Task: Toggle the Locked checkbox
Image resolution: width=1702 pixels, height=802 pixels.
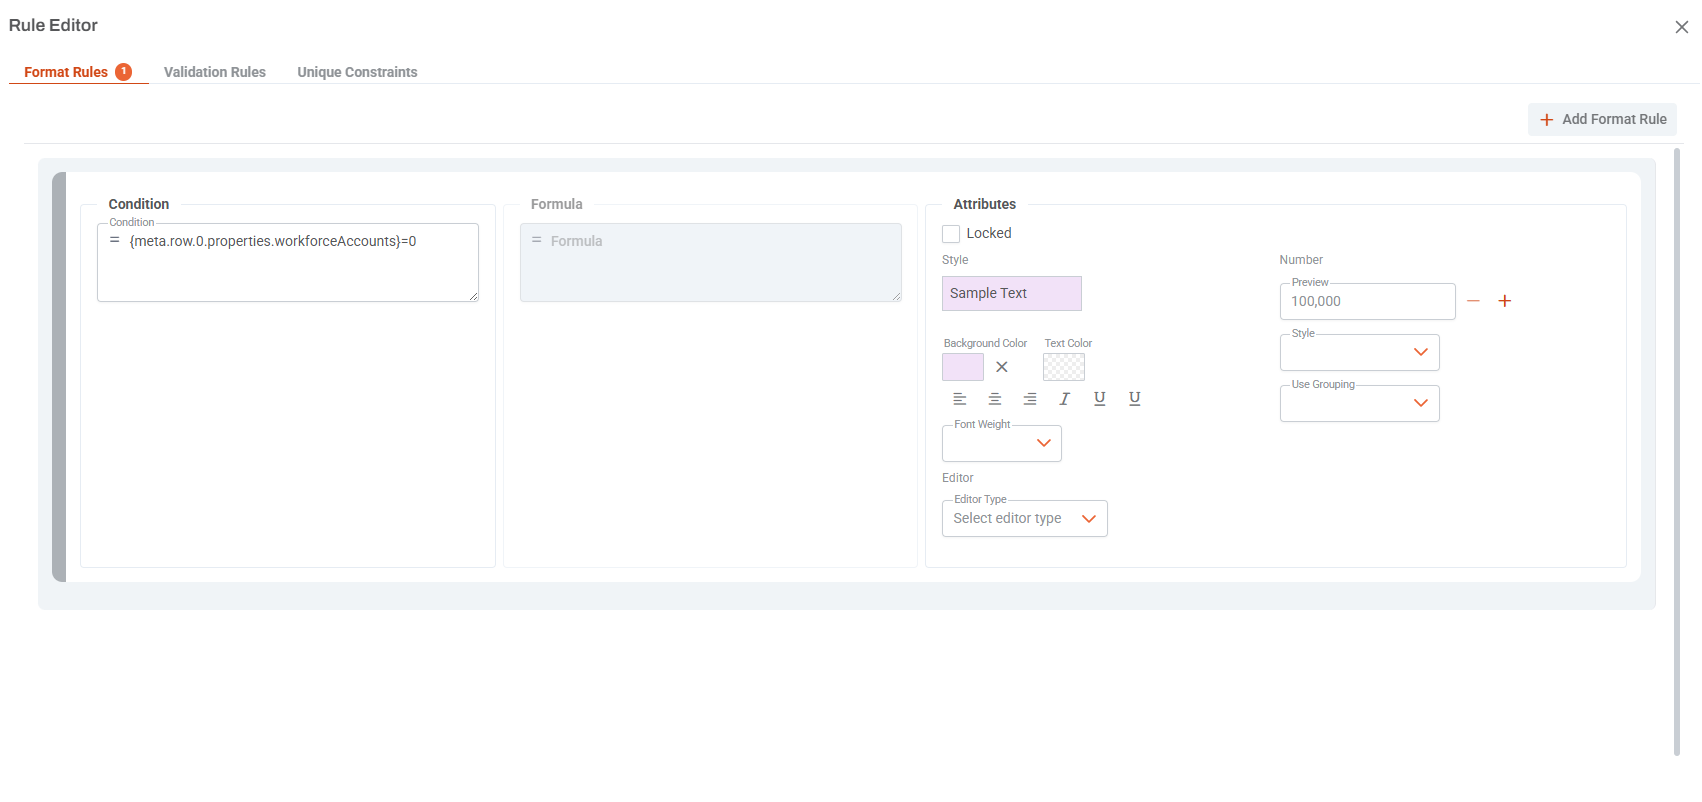Action: pos(951,234)
